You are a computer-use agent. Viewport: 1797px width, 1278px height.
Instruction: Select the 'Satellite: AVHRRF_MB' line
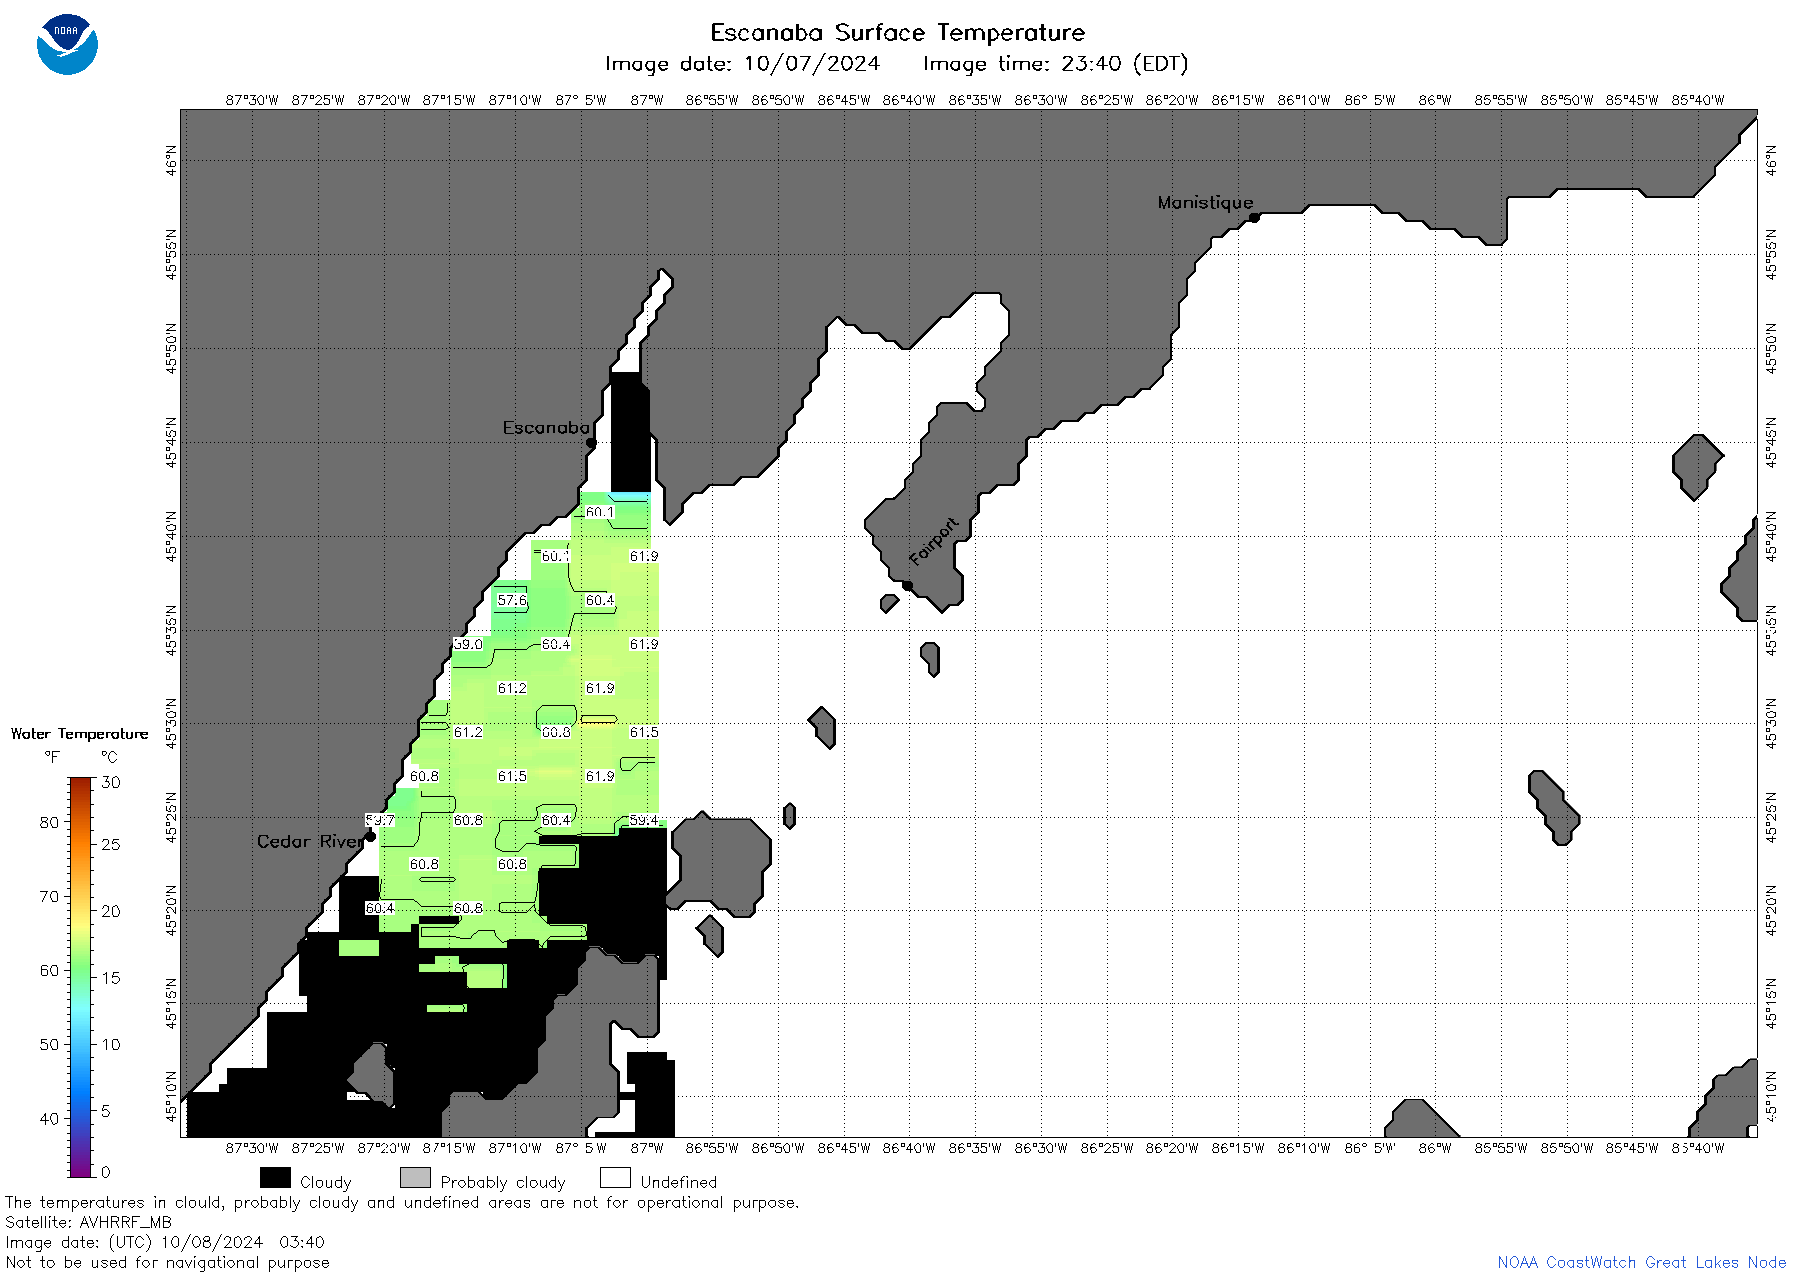point(88,1222)
